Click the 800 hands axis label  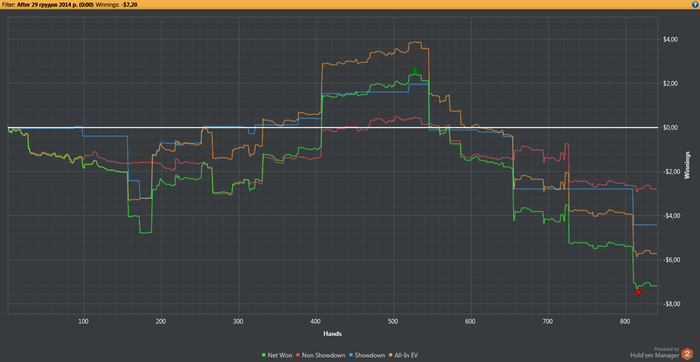tap(625, 321)
